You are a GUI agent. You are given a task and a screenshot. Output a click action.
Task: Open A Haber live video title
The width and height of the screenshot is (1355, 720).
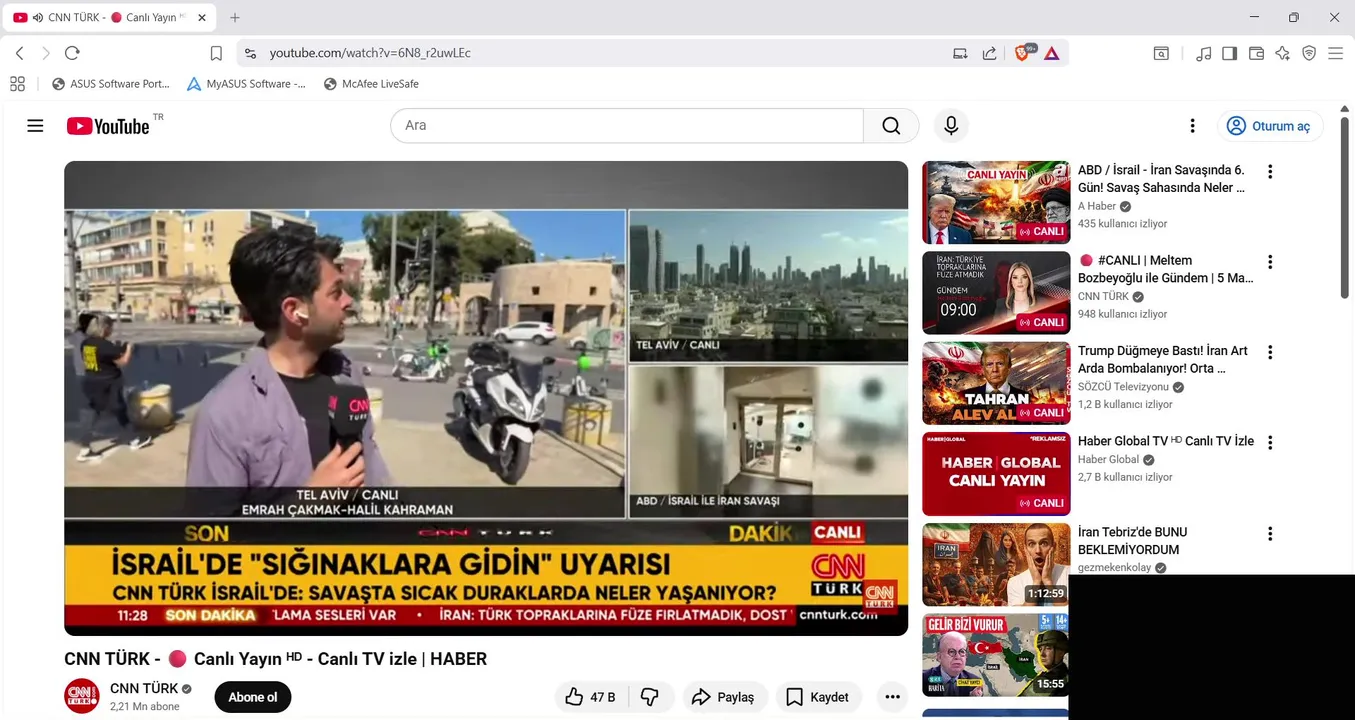[x=1162, y=179]
